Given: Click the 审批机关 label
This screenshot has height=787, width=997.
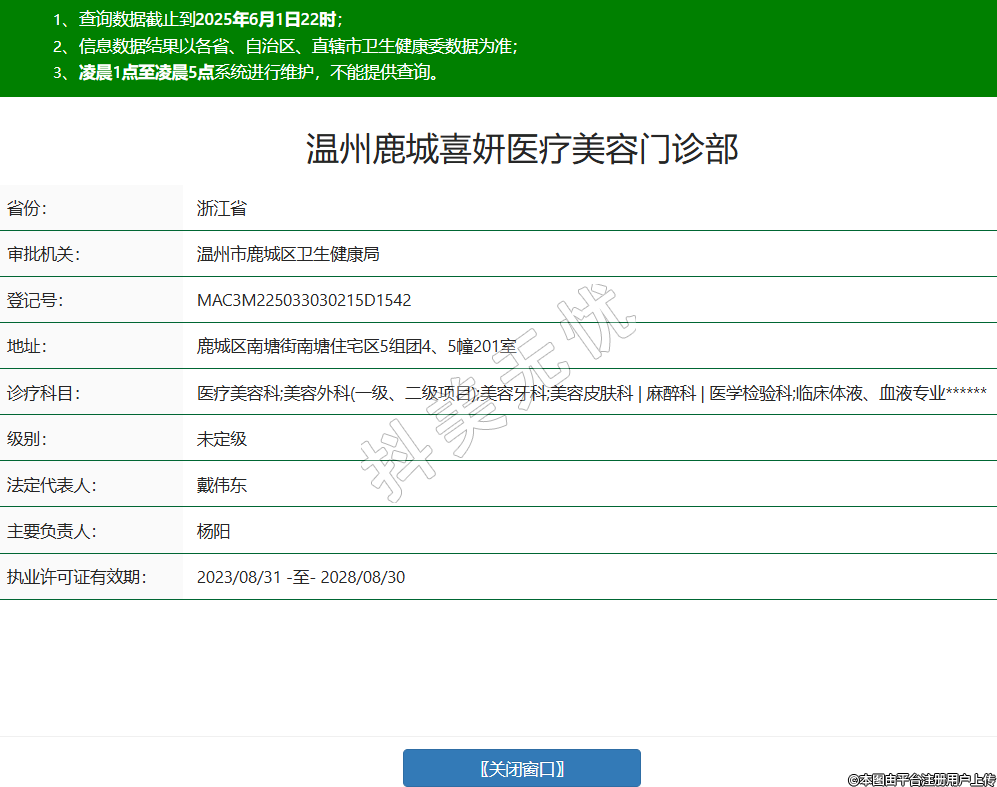Looking at the screenshot, I should pyautogui.click(x=43, y=254).
